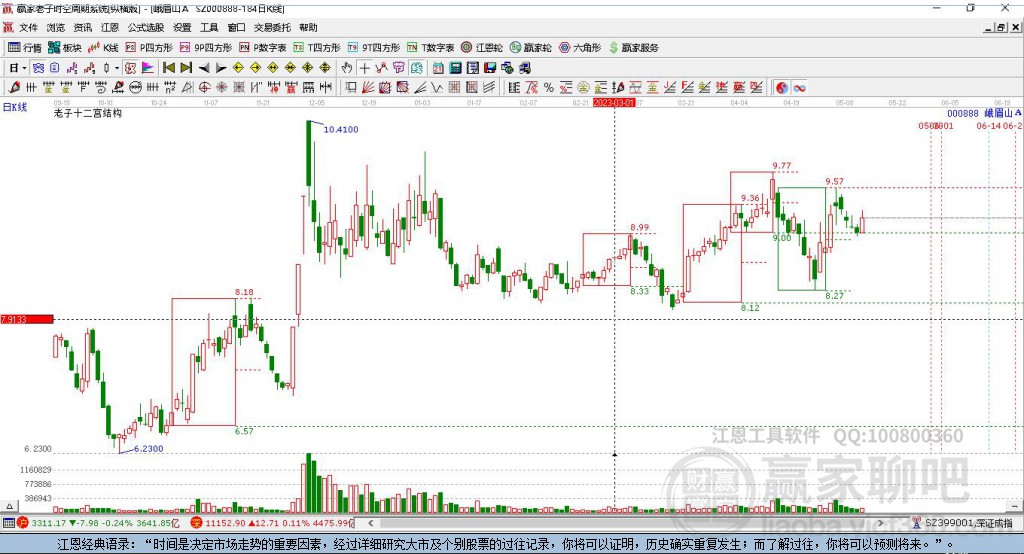Open 赢家服务 service with dollar icon
The image size is (1024, 554).
click(x=634, y=48)
